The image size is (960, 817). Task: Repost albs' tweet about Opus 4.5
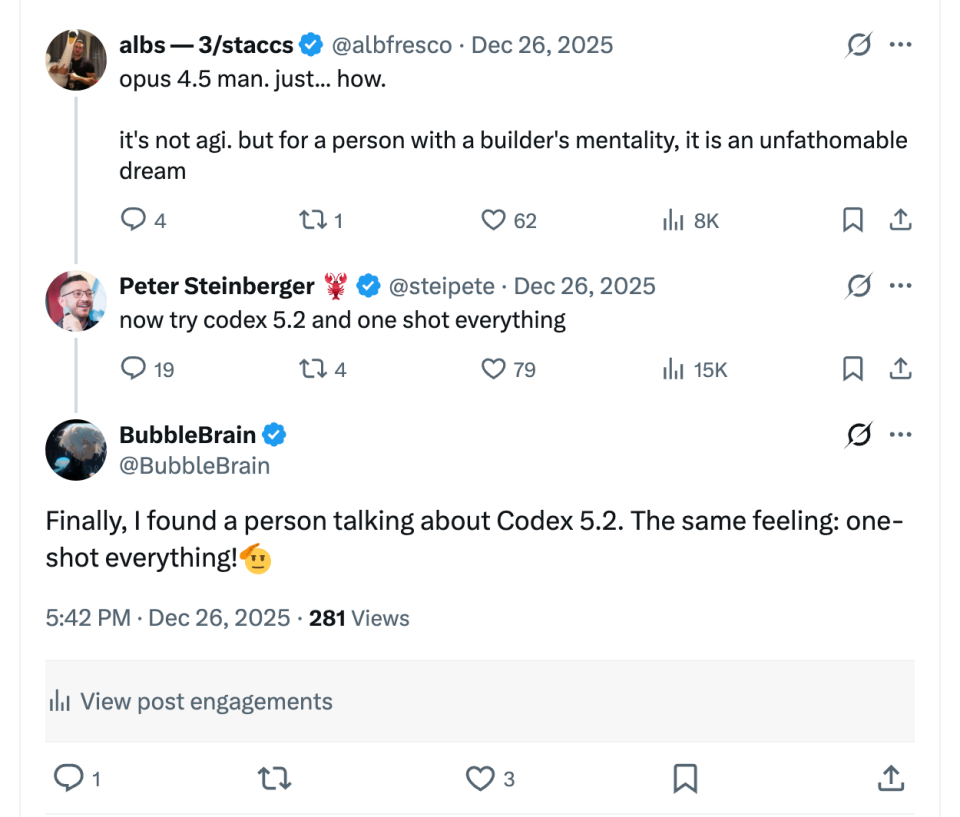coord(311,220)
